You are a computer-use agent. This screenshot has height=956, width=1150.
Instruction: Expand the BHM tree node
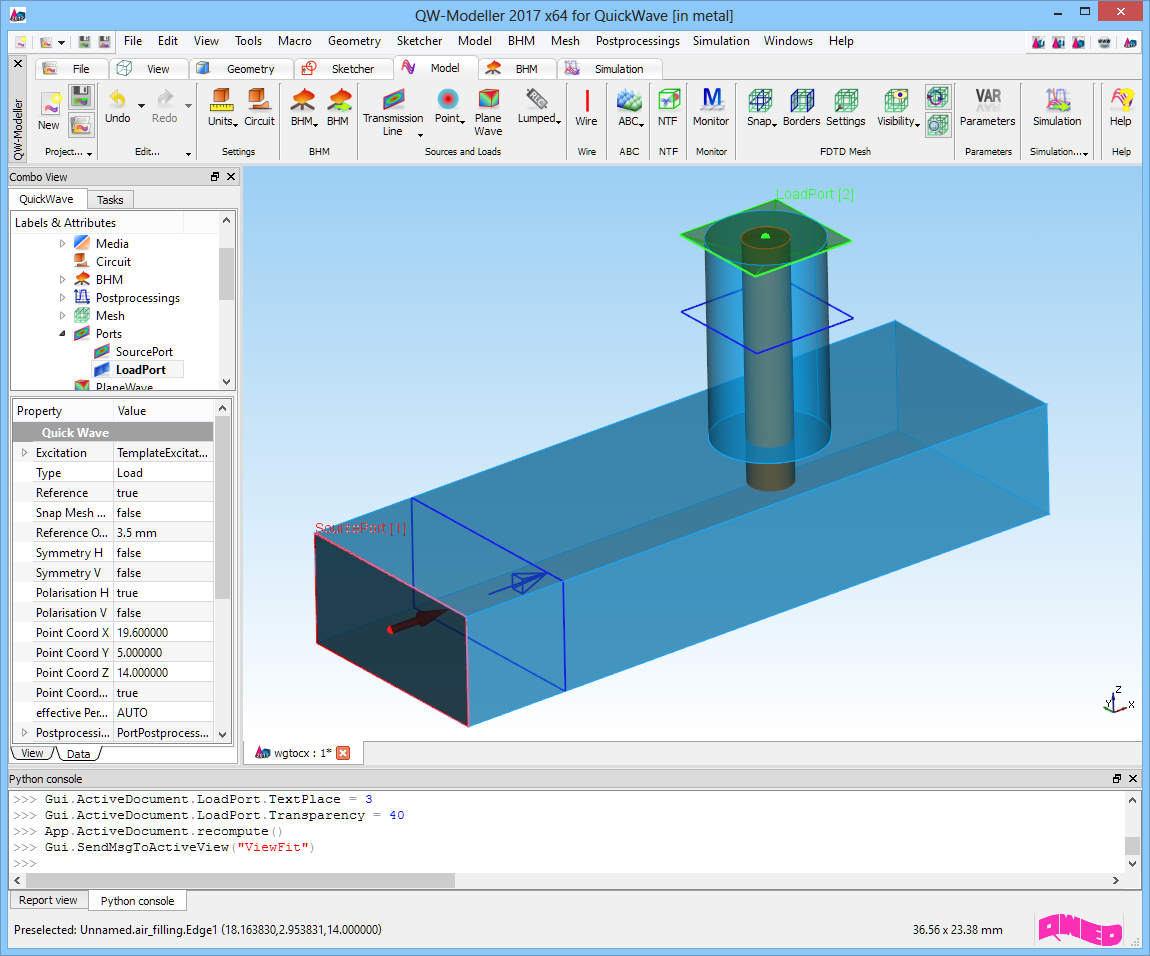tap(62, 280)
